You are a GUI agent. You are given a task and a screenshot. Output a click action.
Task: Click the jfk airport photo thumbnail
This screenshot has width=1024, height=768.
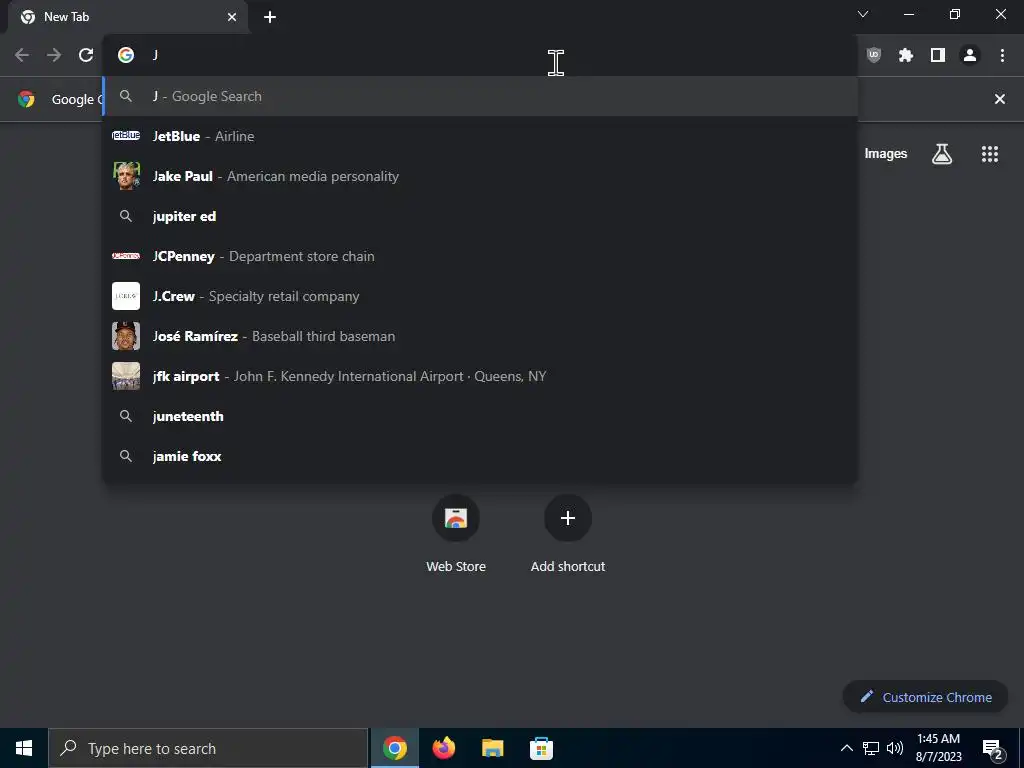[x=126, y=376]
